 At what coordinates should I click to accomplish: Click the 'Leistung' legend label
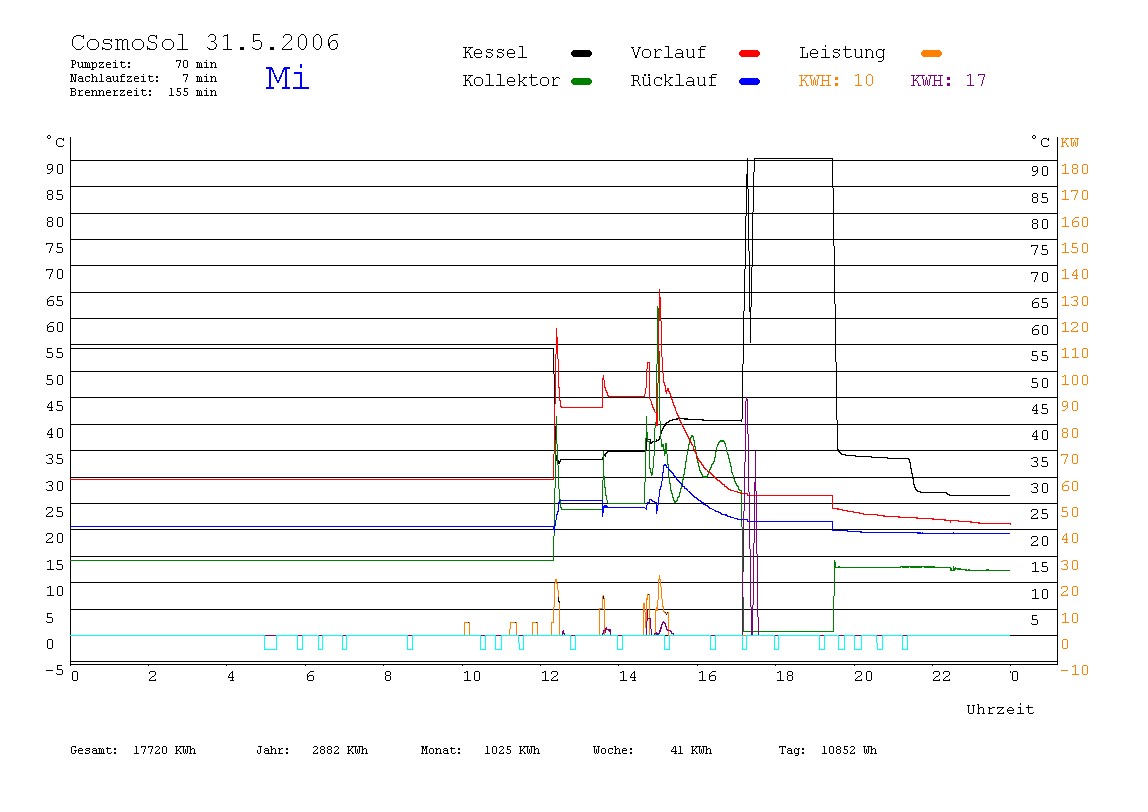842,53
